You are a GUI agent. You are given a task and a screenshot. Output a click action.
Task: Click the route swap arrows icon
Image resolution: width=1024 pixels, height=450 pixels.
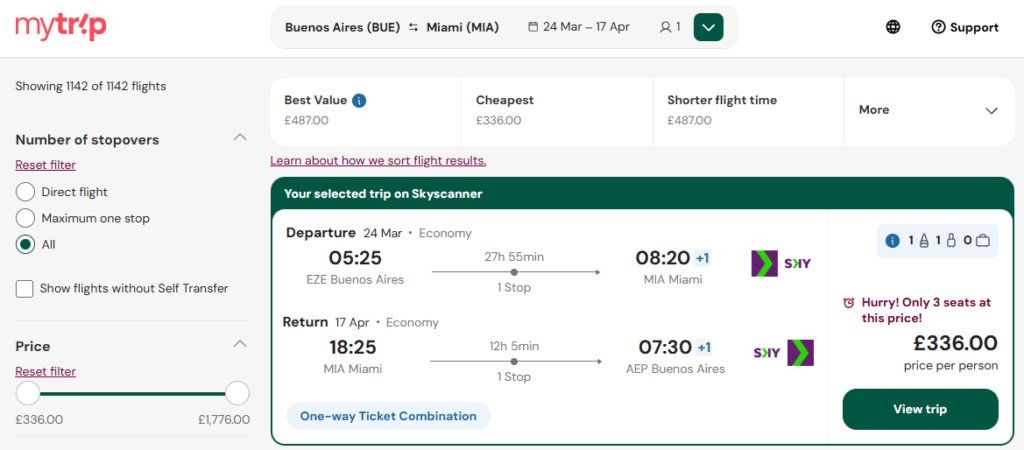[x=413, y=27]
